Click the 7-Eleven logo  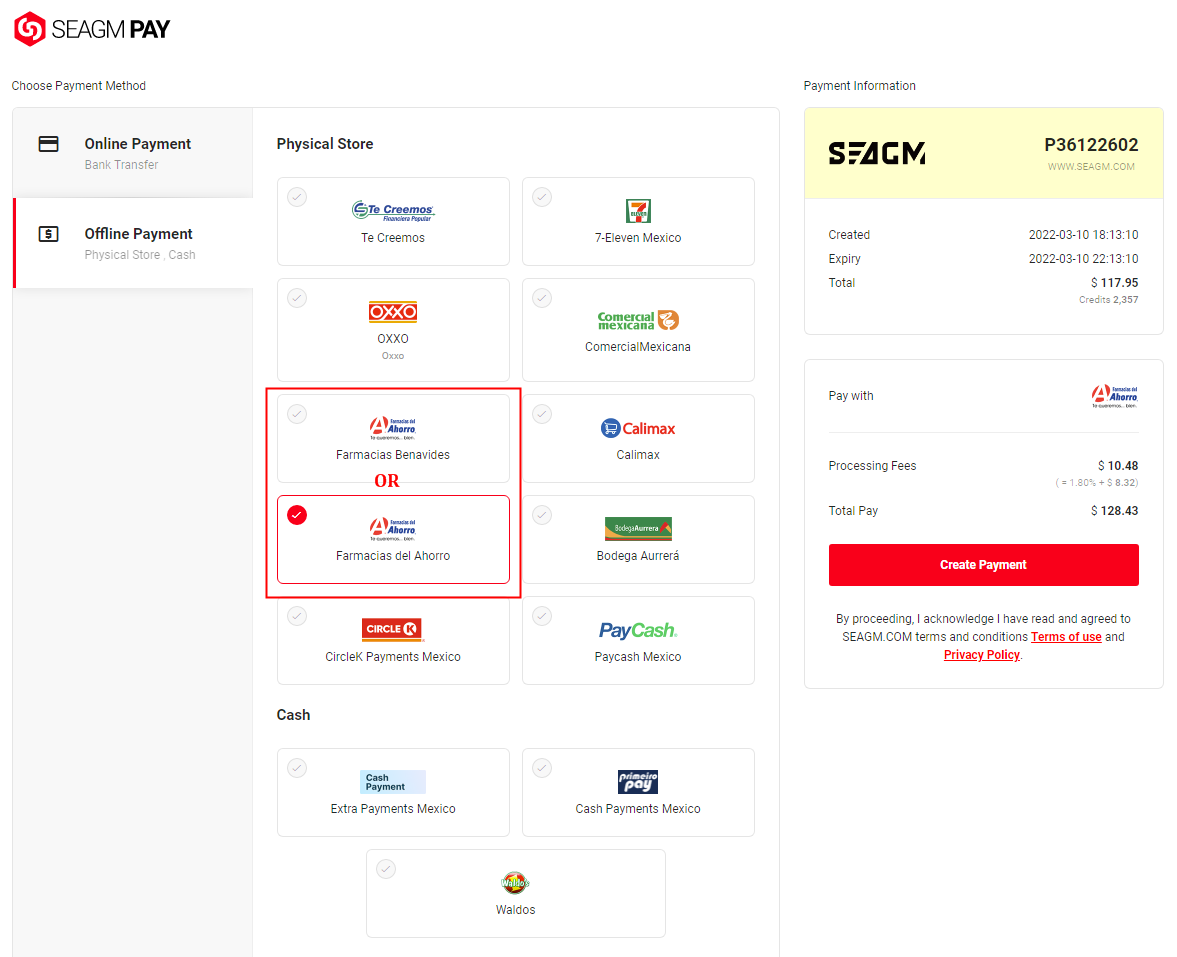point(638,211)
